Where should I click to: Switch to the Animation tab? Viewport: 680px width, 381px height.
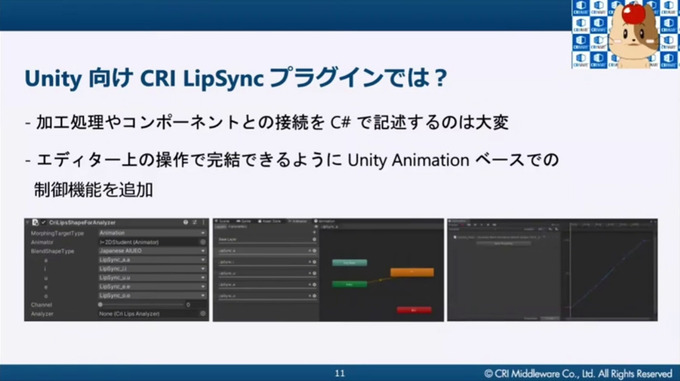tap(325, 221)
